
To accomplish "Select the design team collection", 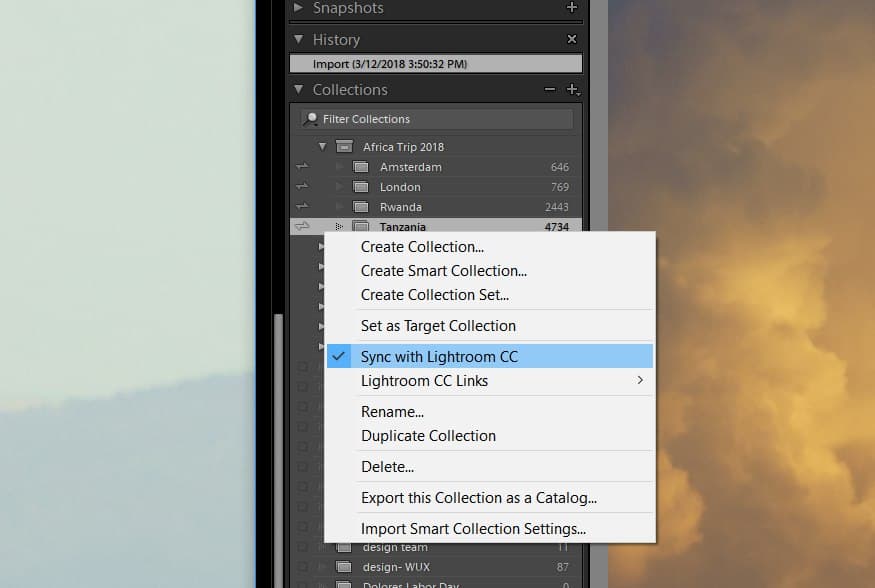I will [x=436, y=548].
